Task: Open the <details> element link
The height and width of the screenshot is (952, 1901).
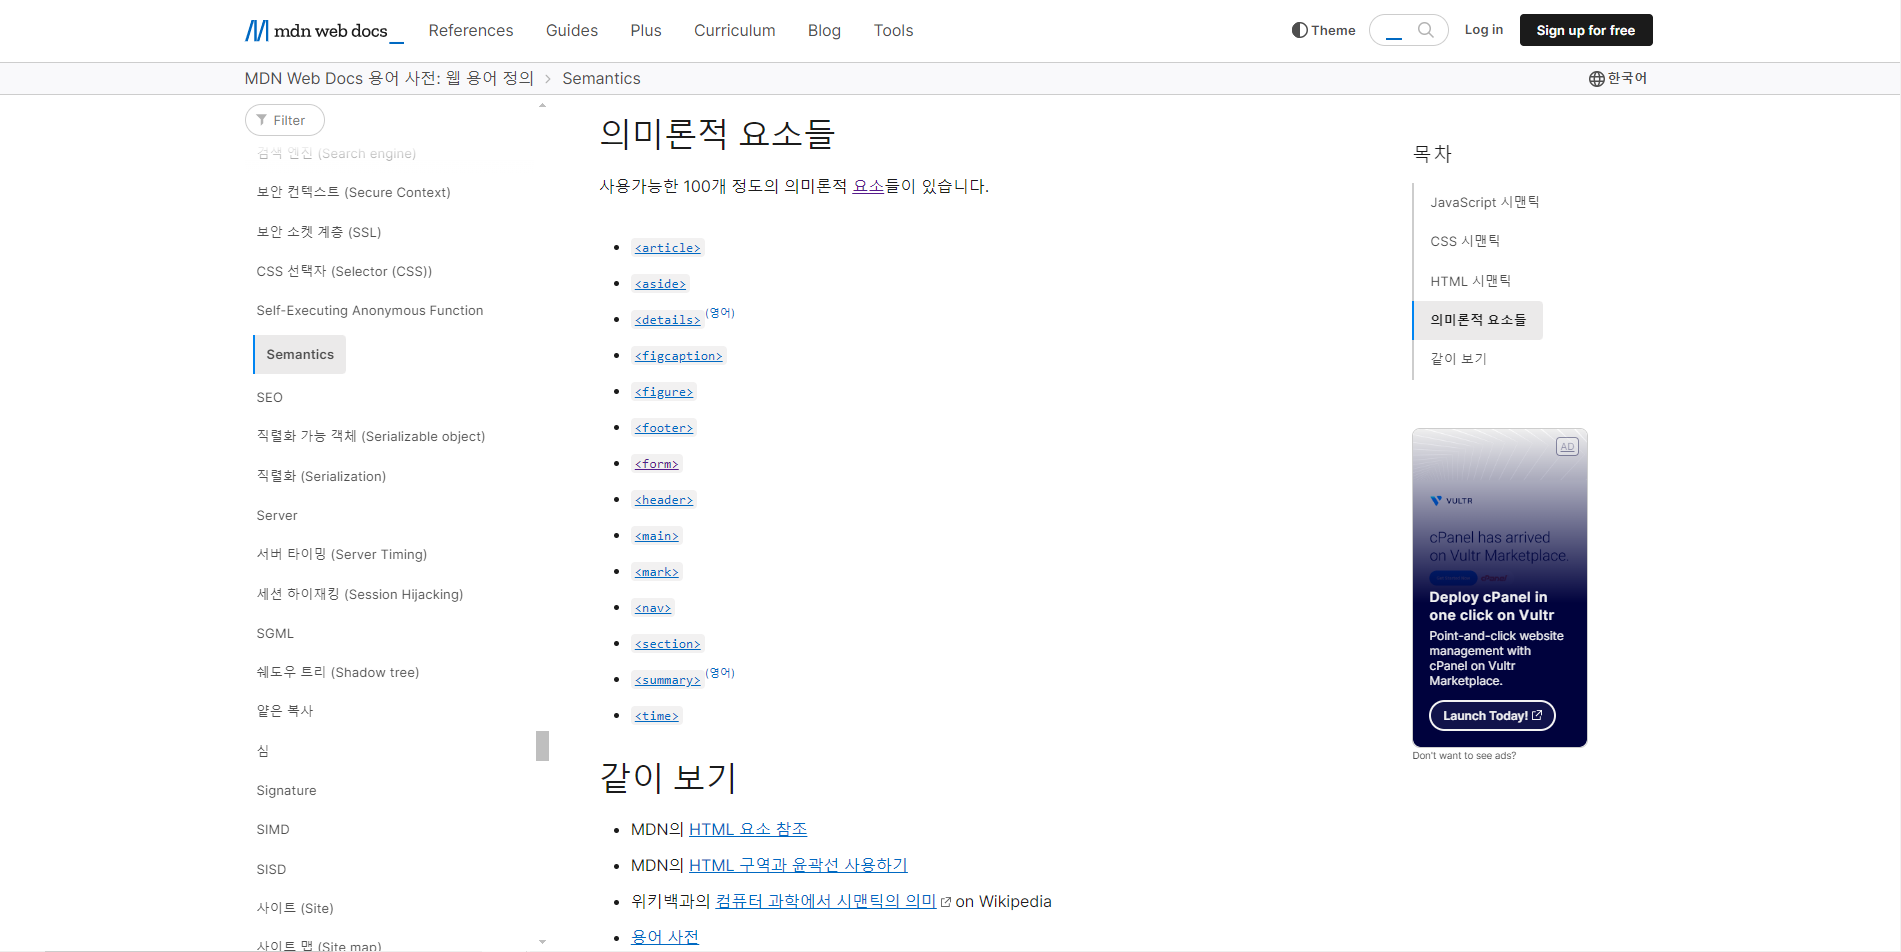Action: point(667,320)
